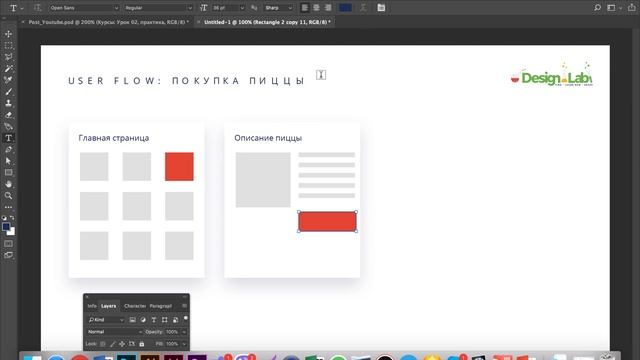Toggle Quick Mask mode
The height and width of the screenshot is (360, 640).
tap(8, 244)
